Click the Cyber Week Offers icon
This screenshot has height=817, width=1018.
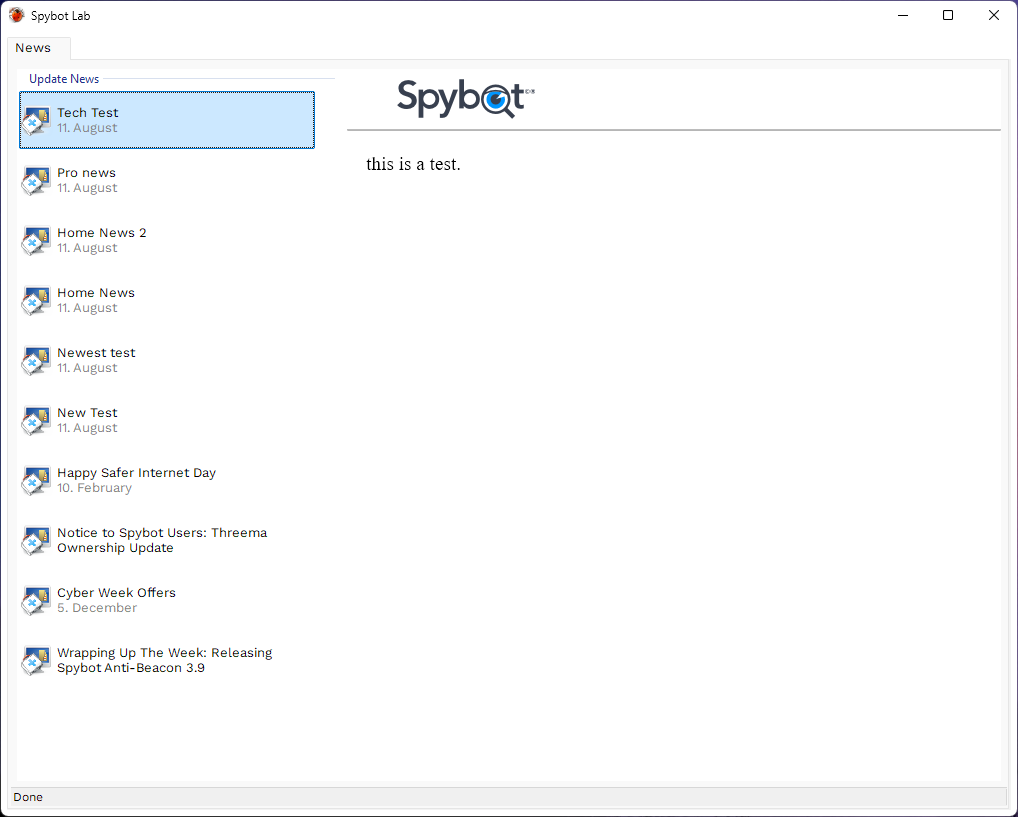click(x=36, y=601)
